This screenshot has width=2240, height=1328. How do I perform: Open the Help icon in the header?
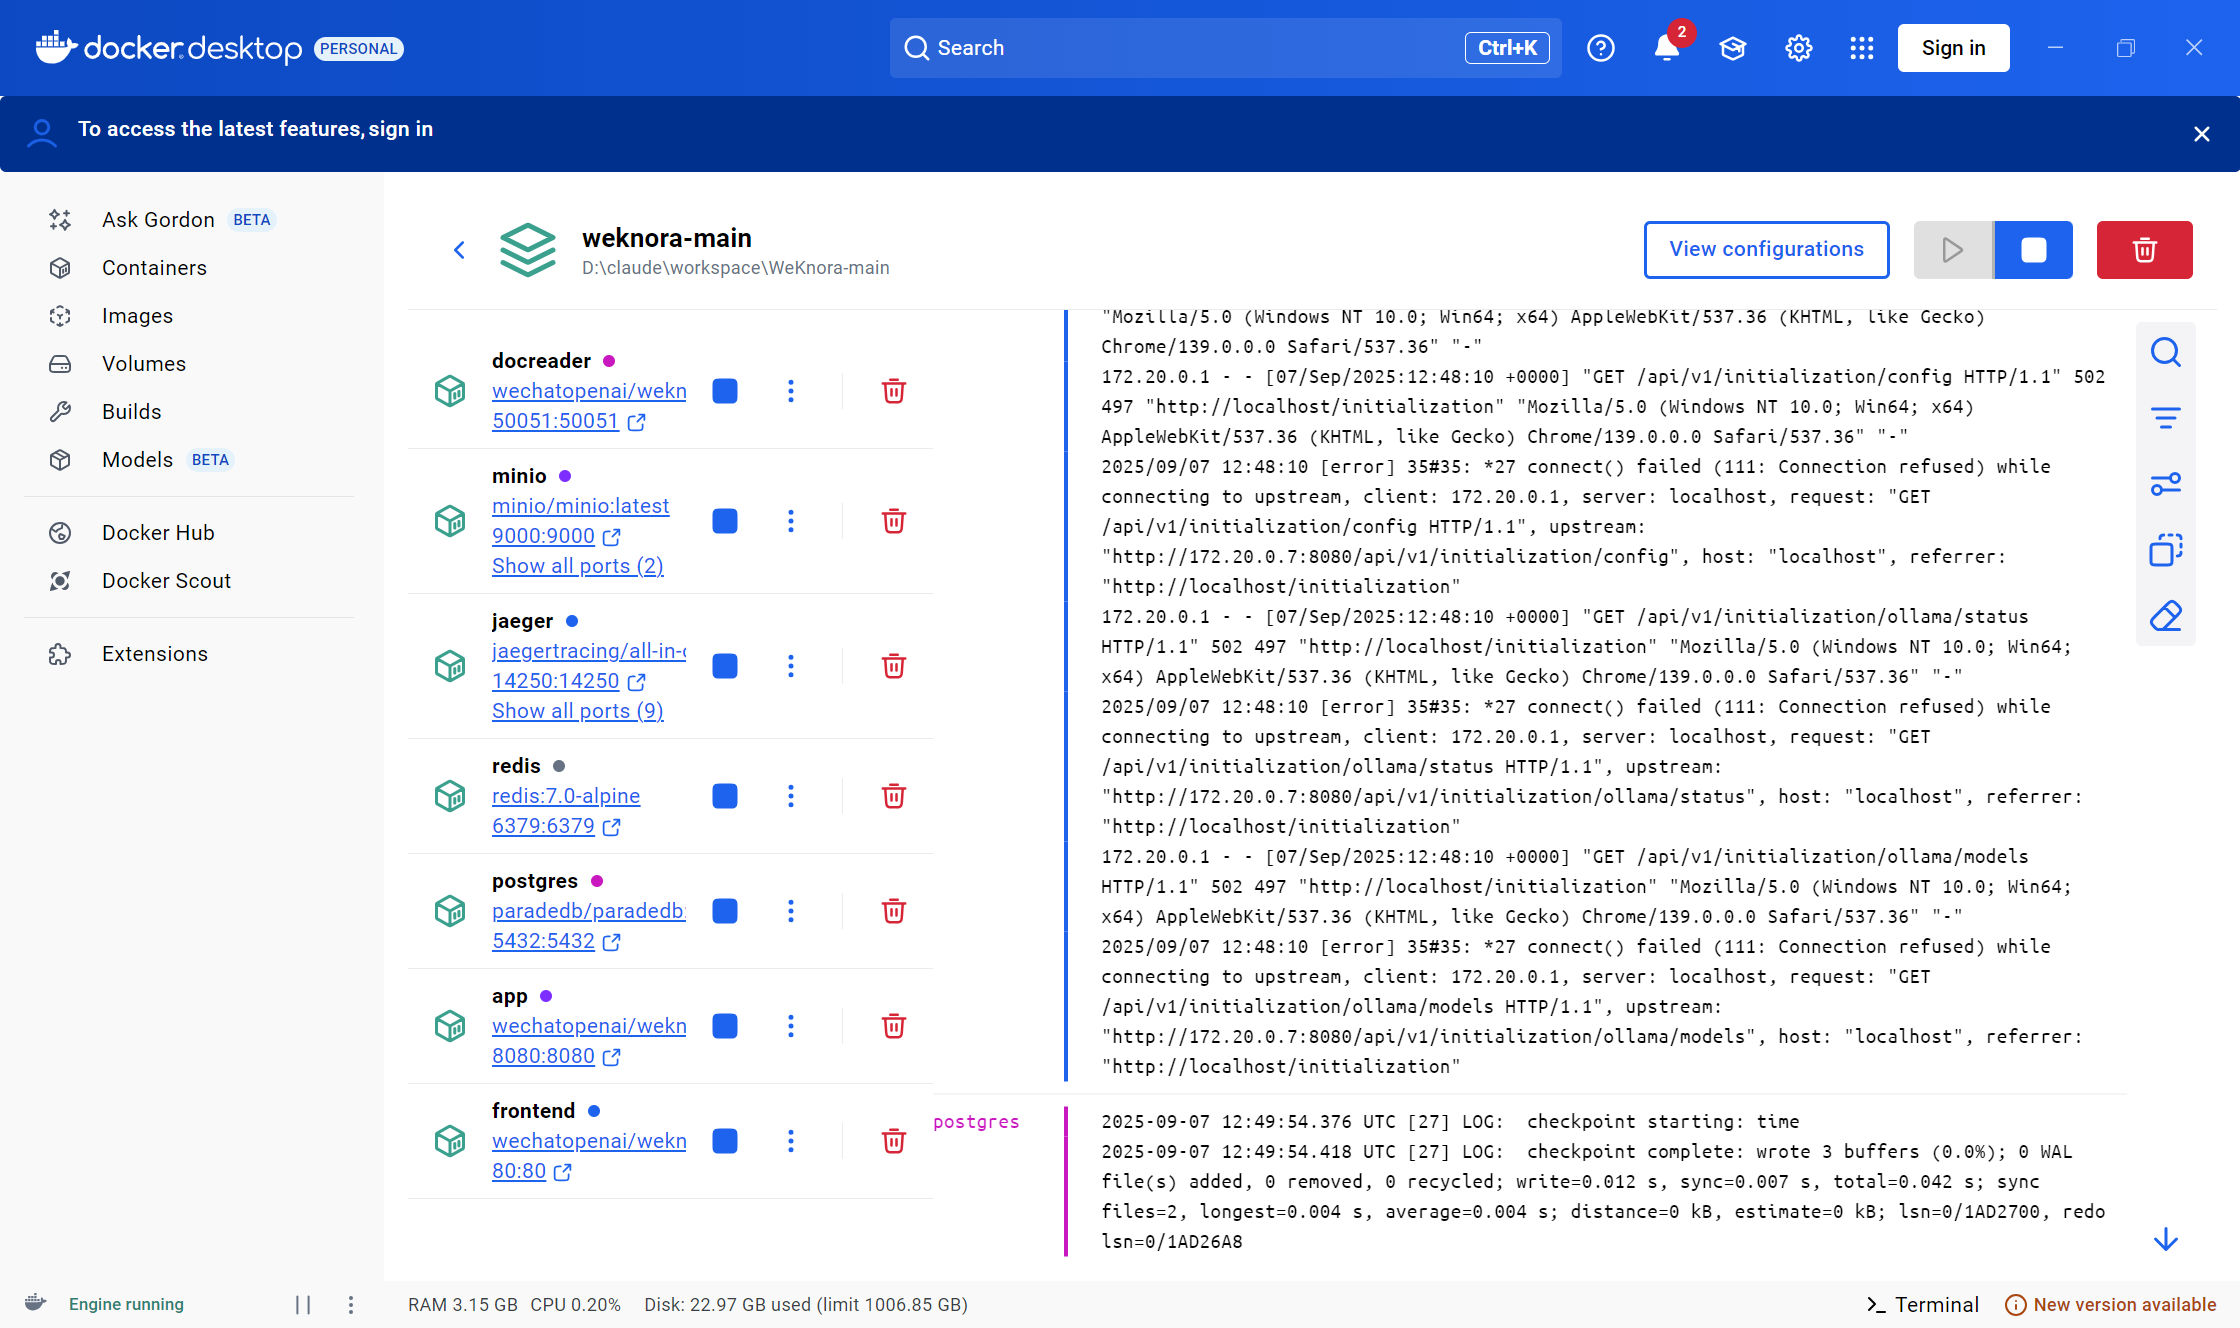point(1601,48)
